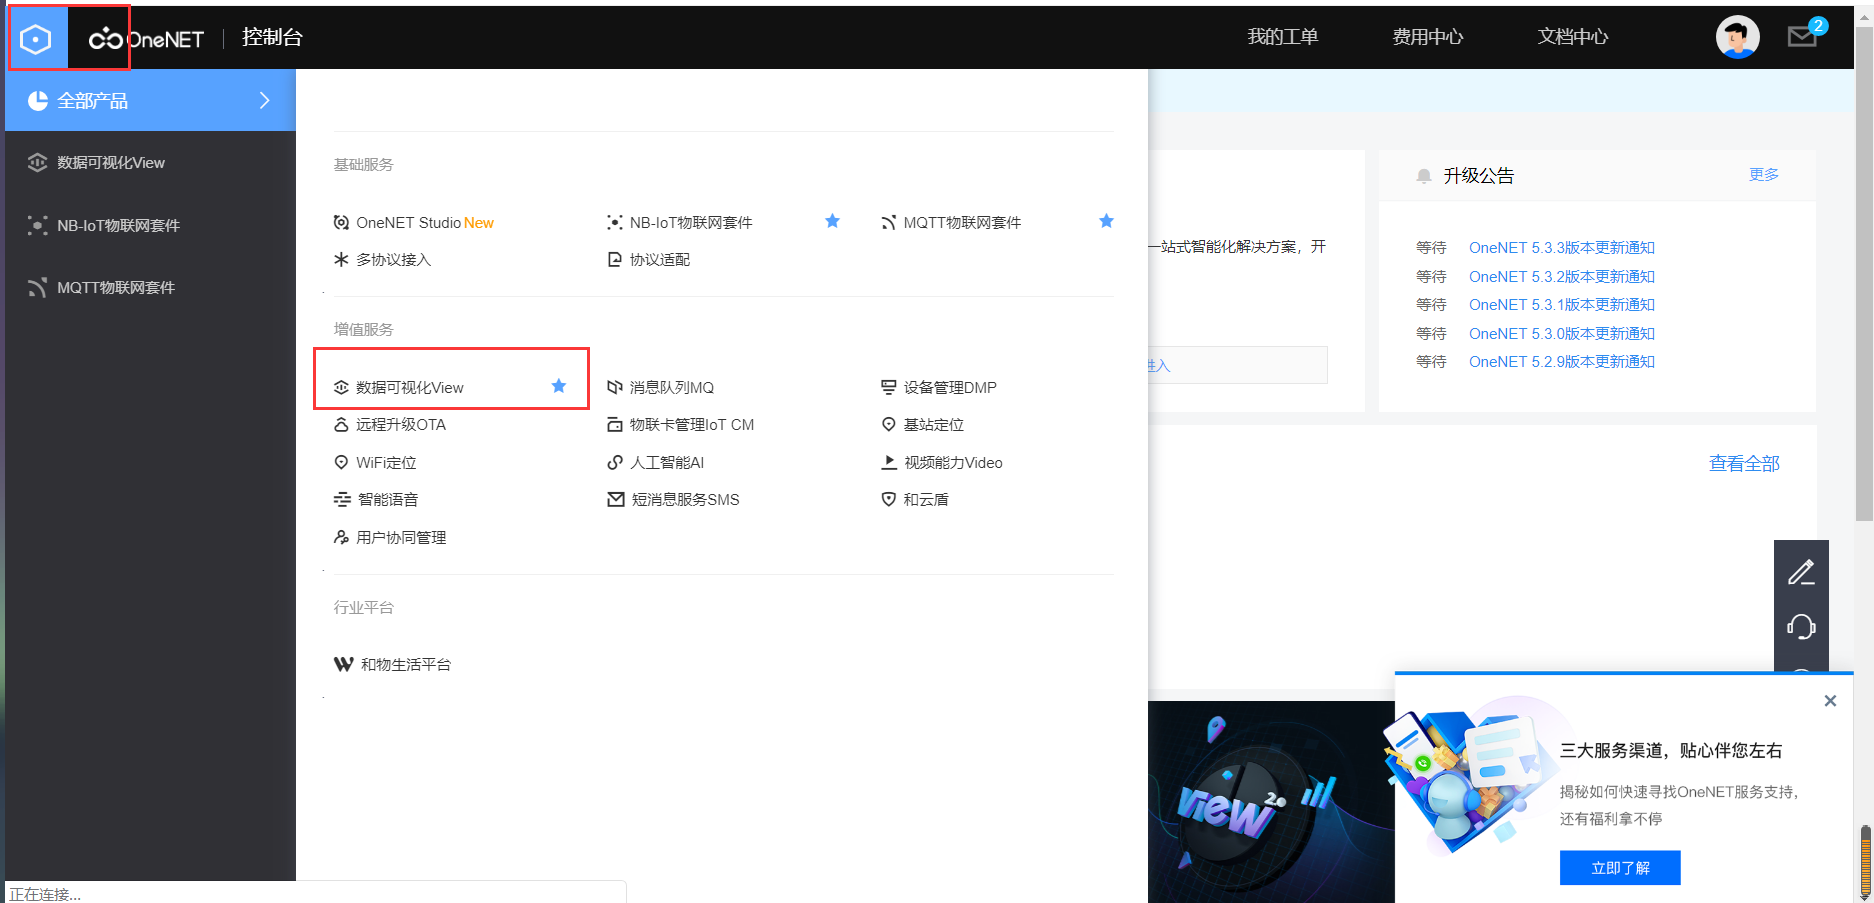Open the user avatar menu
1874x903 pixels.
pos(1737,37)
